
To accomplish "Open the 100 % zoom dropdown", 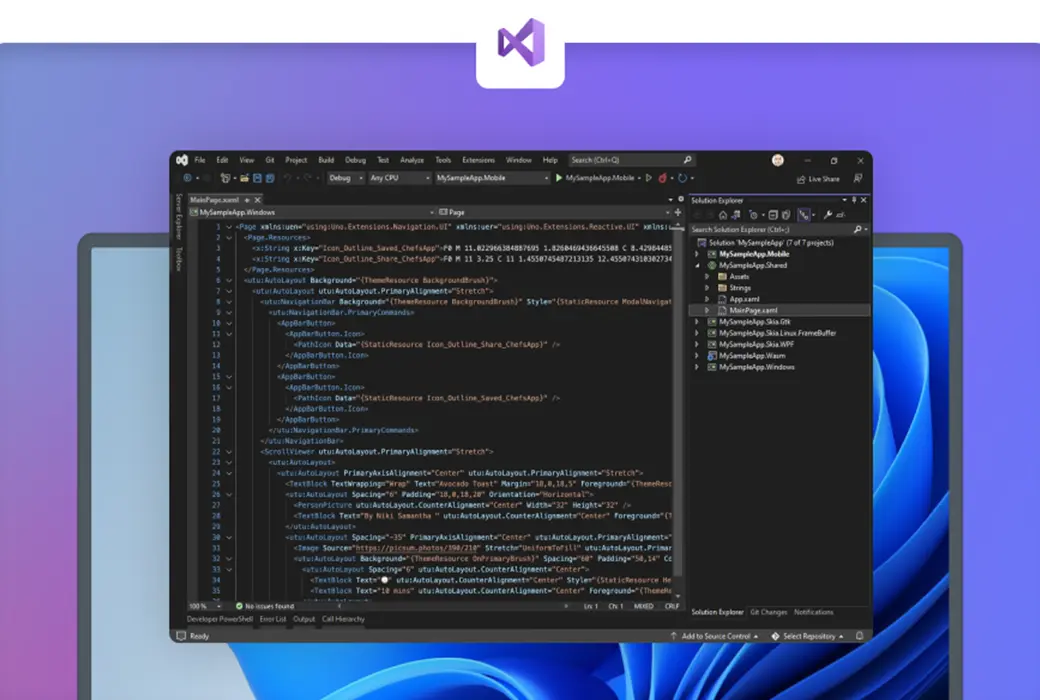I will (x=205, y=606).
